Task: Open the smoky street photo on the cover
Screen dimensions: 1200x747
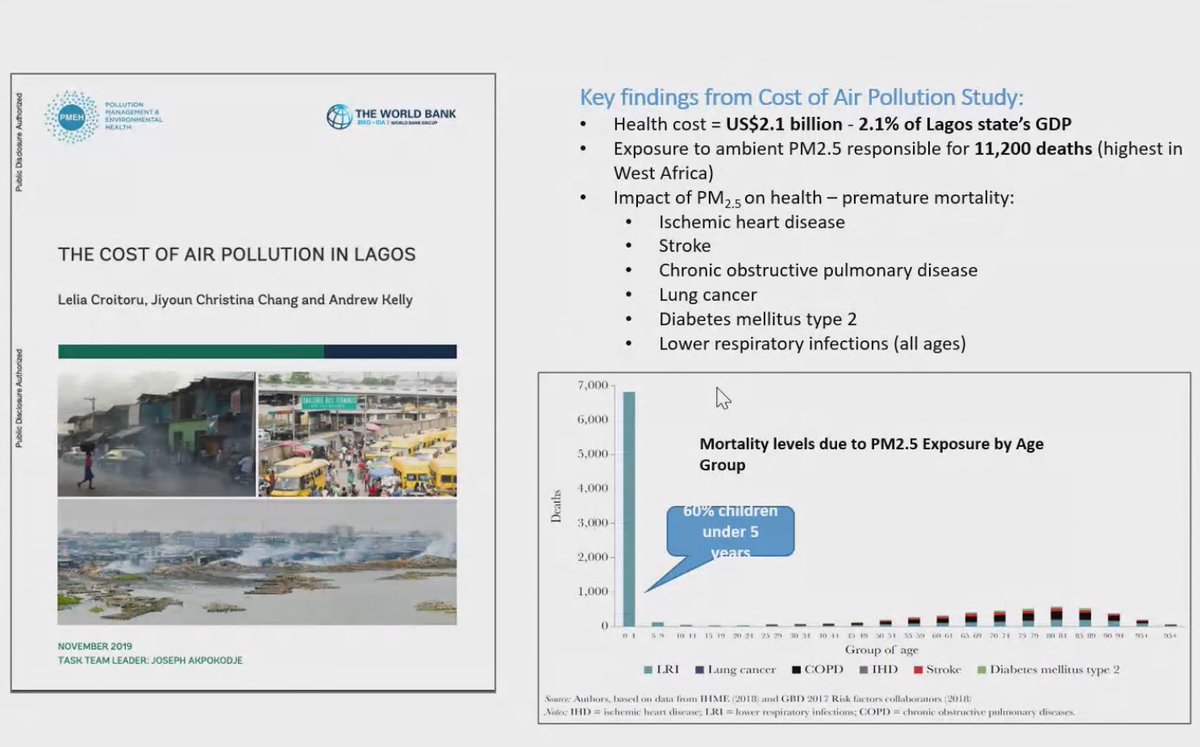Action: pos(156,433)
